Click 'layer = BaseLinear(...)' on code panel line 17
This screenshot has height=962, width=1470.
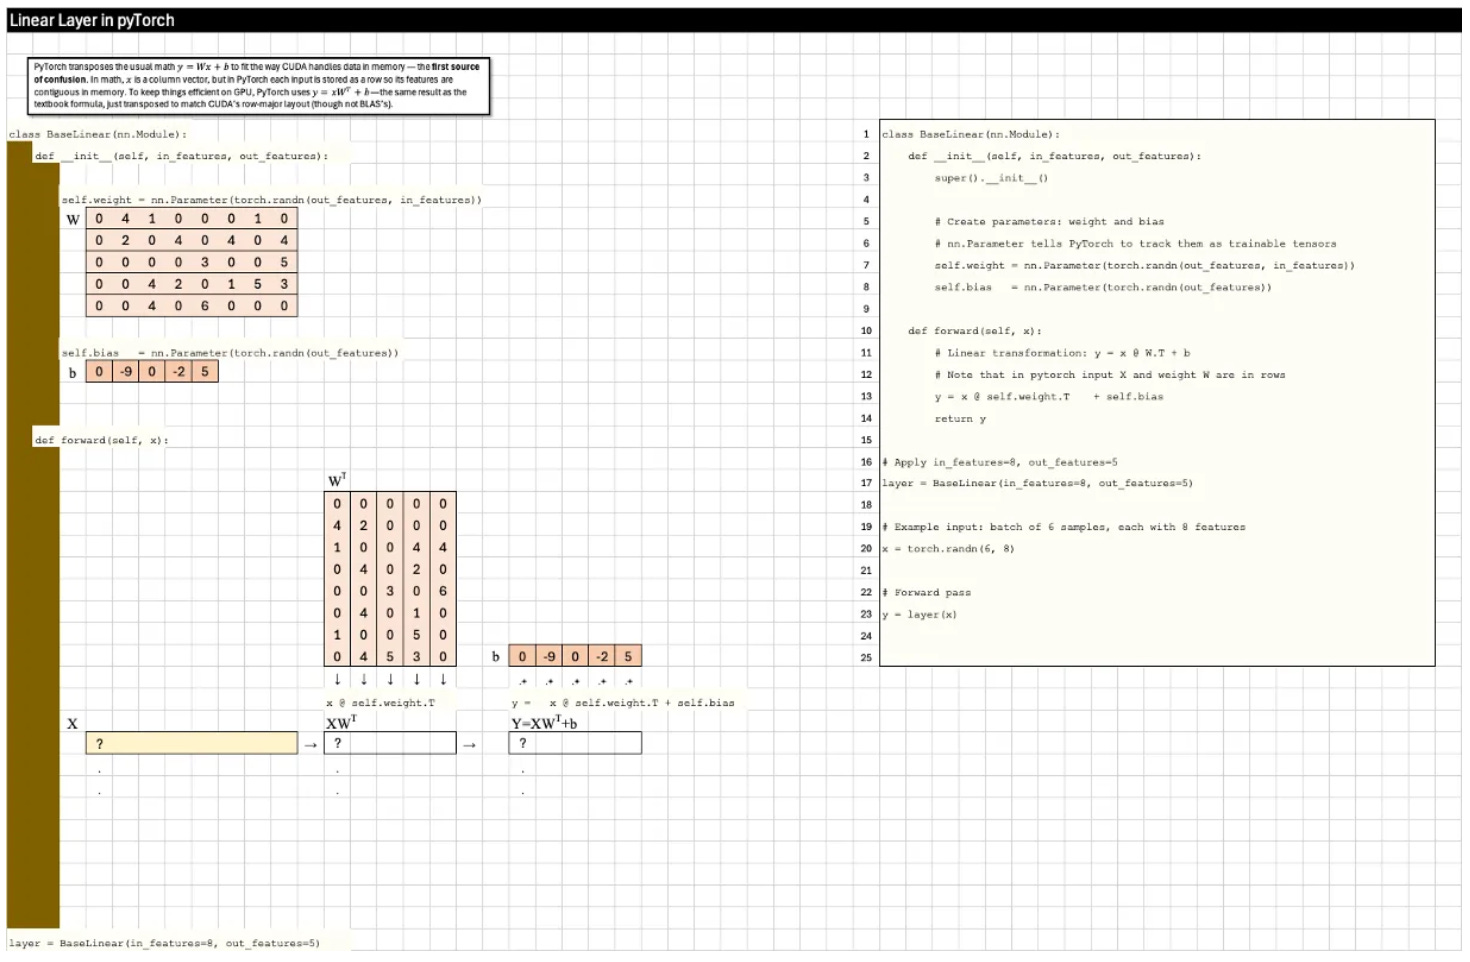point(1037,483)
